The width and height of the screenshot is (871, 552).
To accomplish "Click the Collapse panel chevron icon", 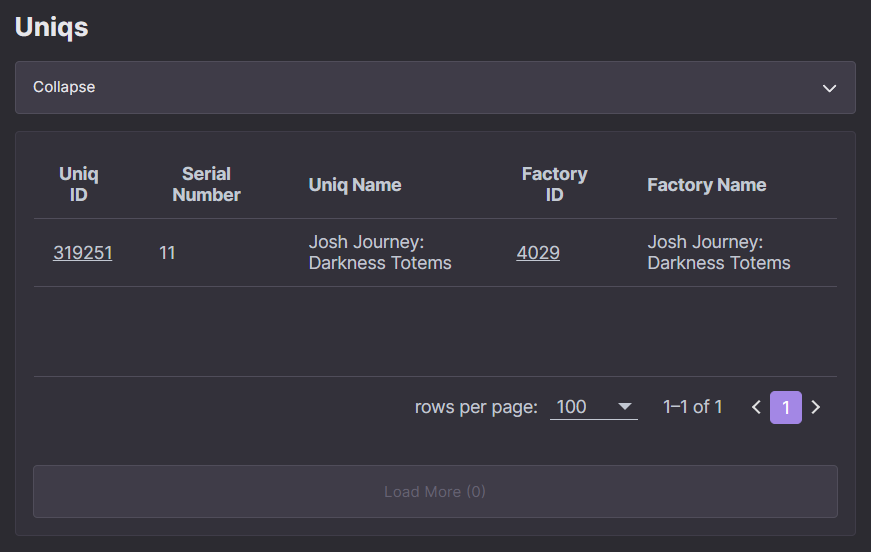I will [829, 88].
